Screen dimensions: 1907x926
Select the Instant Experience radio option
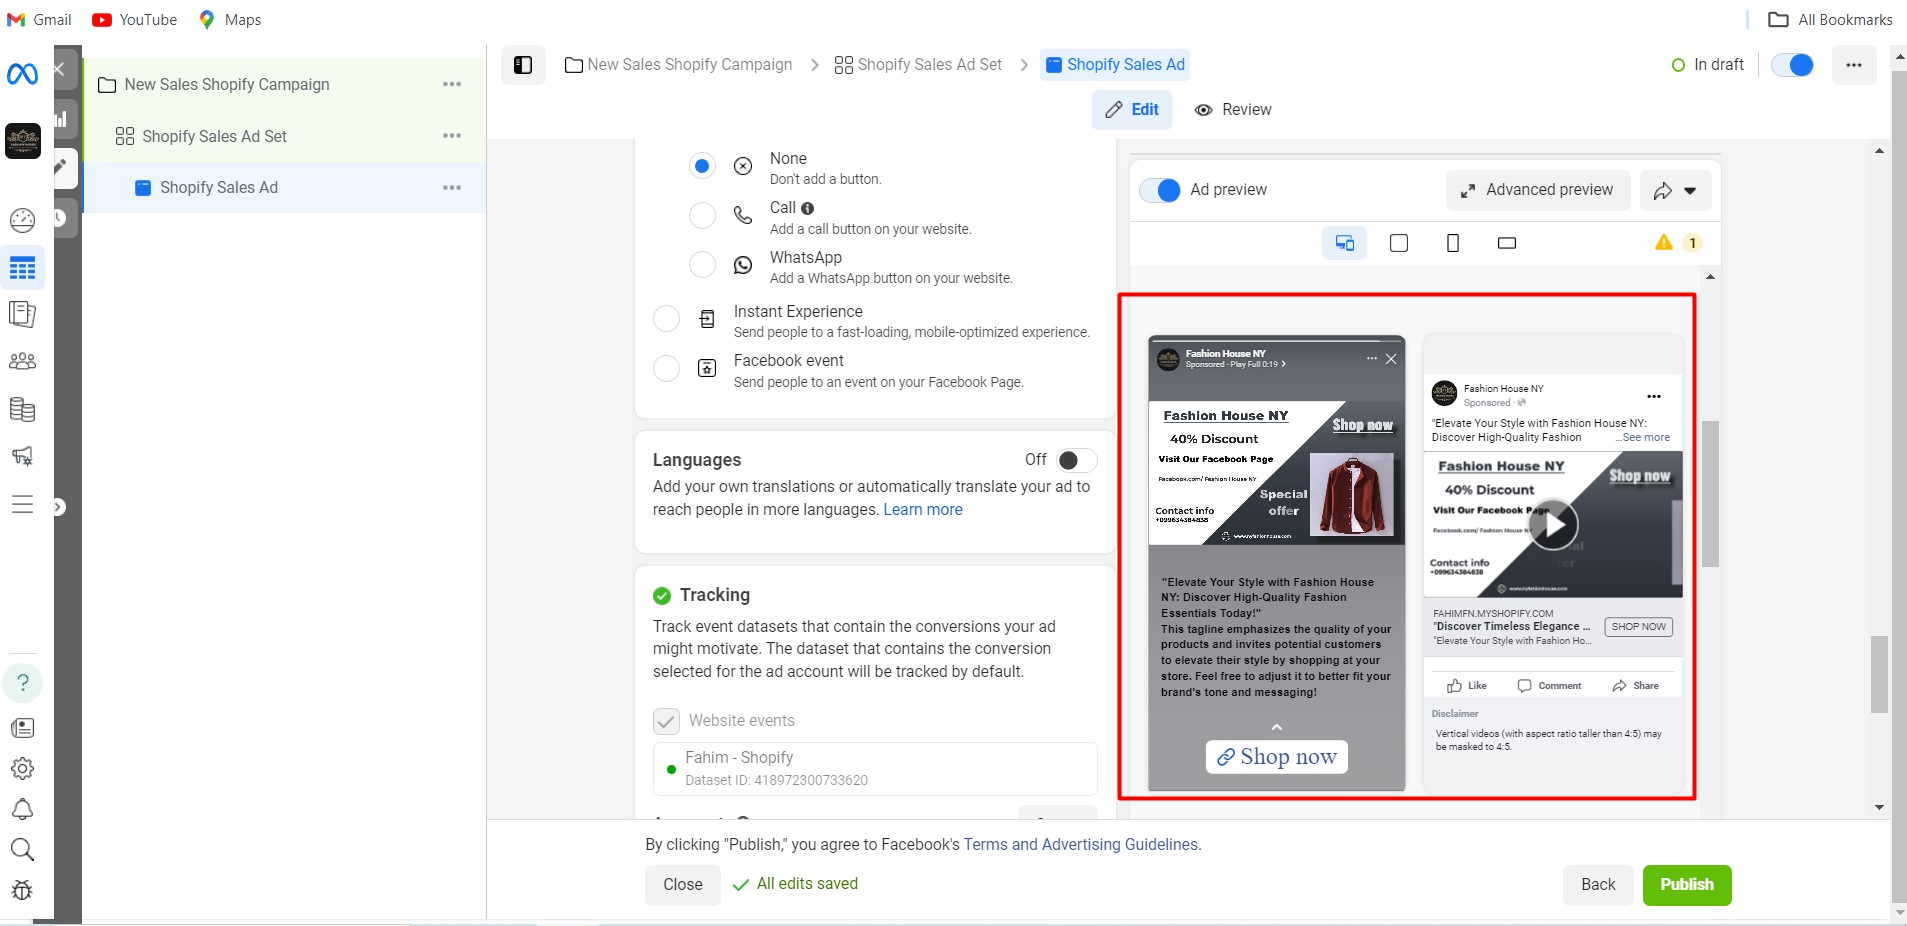pos(666,318)
